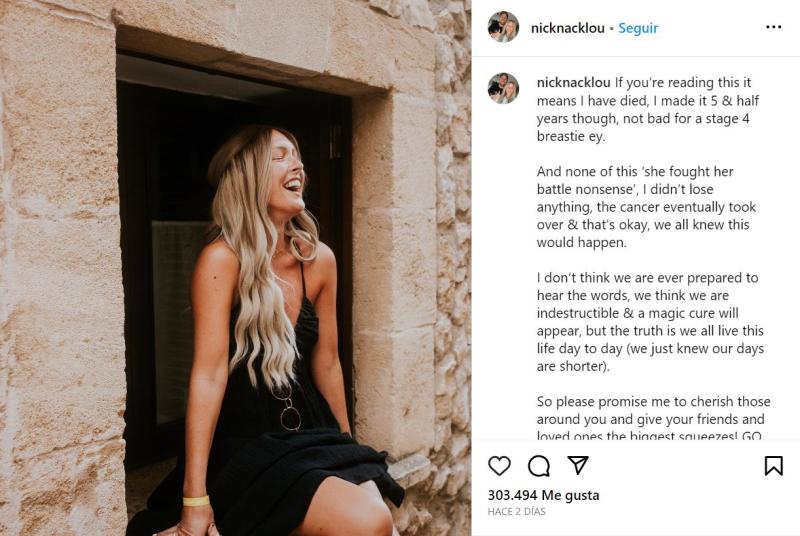Click the paragraph beginning "I don't think we are"
Screen dimensions: 800x536
tap(648, 322)
